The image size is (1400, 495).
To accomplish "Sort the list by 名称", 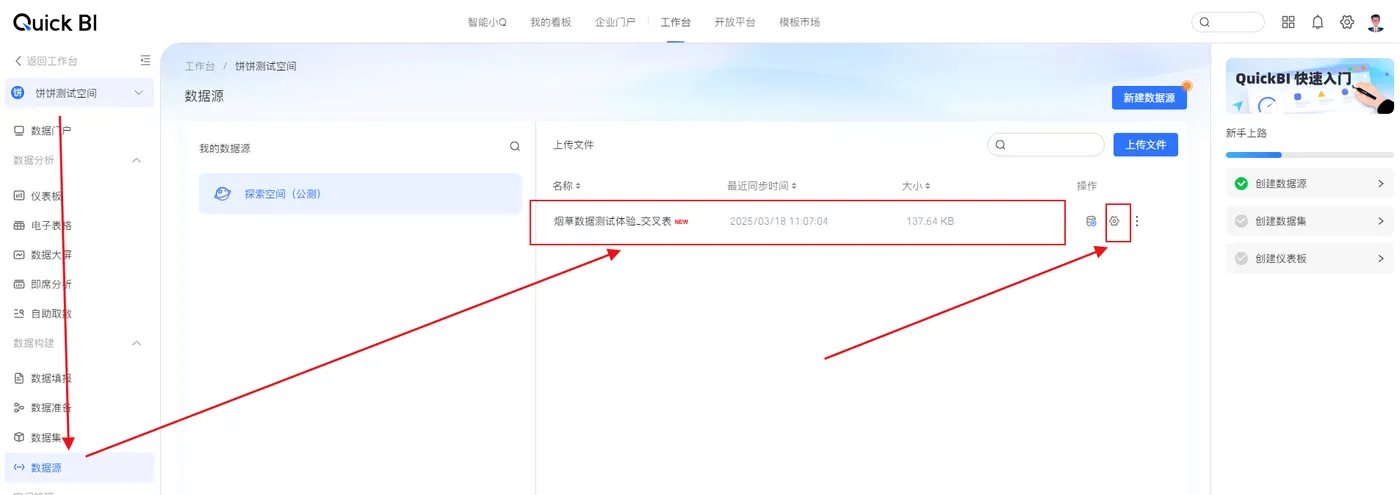I will point(567,186).
